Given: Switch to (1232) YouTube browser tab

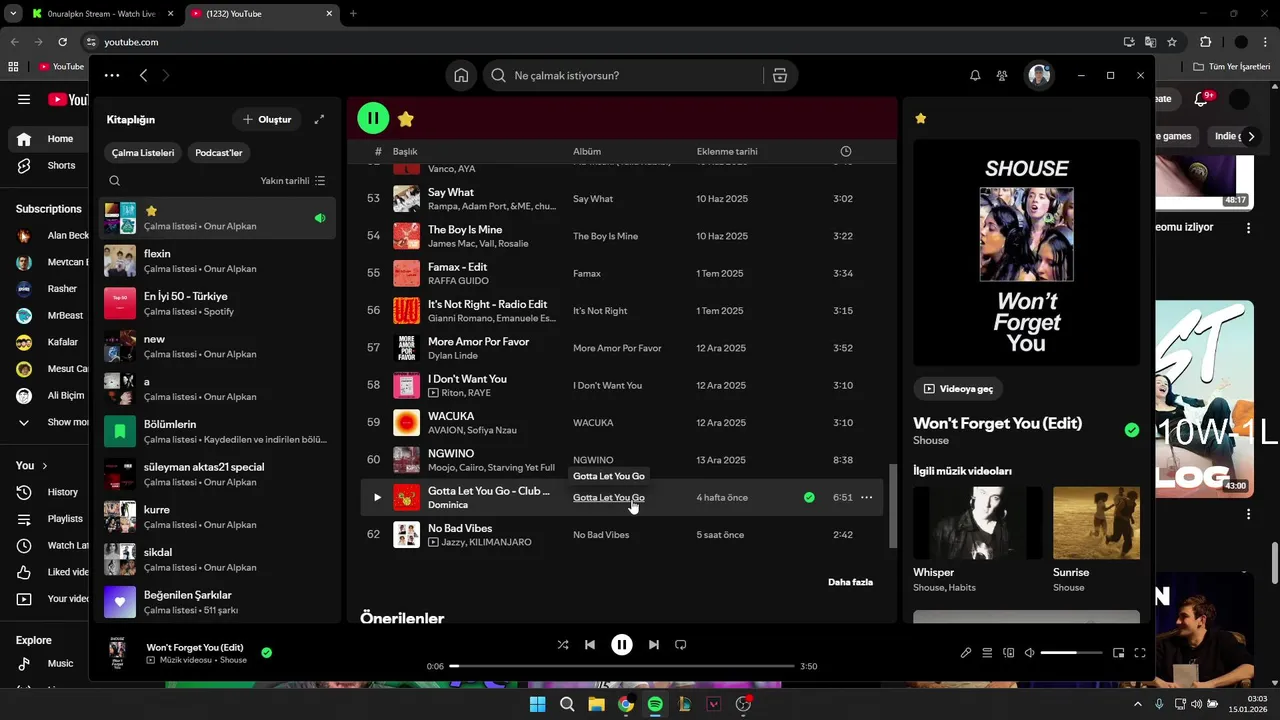Looking at the screenshot, I should coord(260,14).
